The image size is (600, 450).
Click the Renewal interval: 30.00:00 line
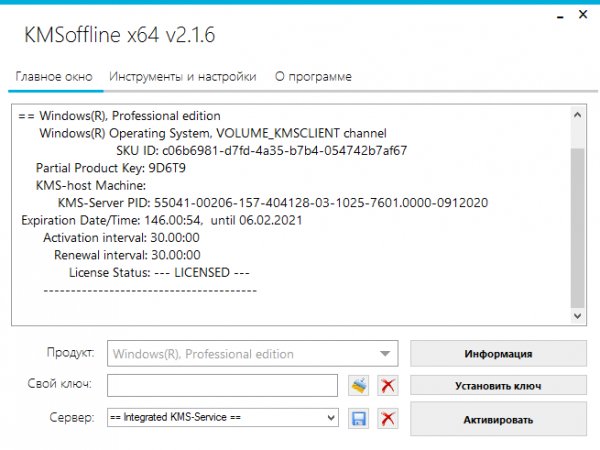coord(127,255)
